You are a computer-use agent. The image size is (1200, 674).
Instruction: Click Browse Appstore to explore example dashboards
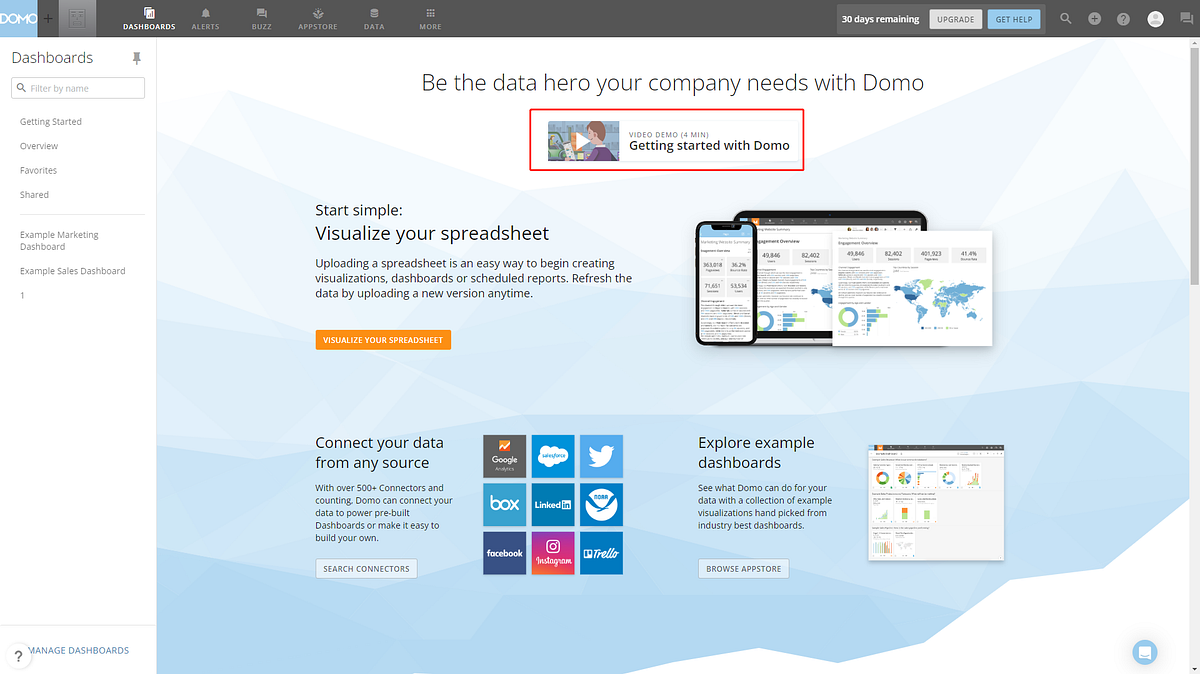pos(743,568)
